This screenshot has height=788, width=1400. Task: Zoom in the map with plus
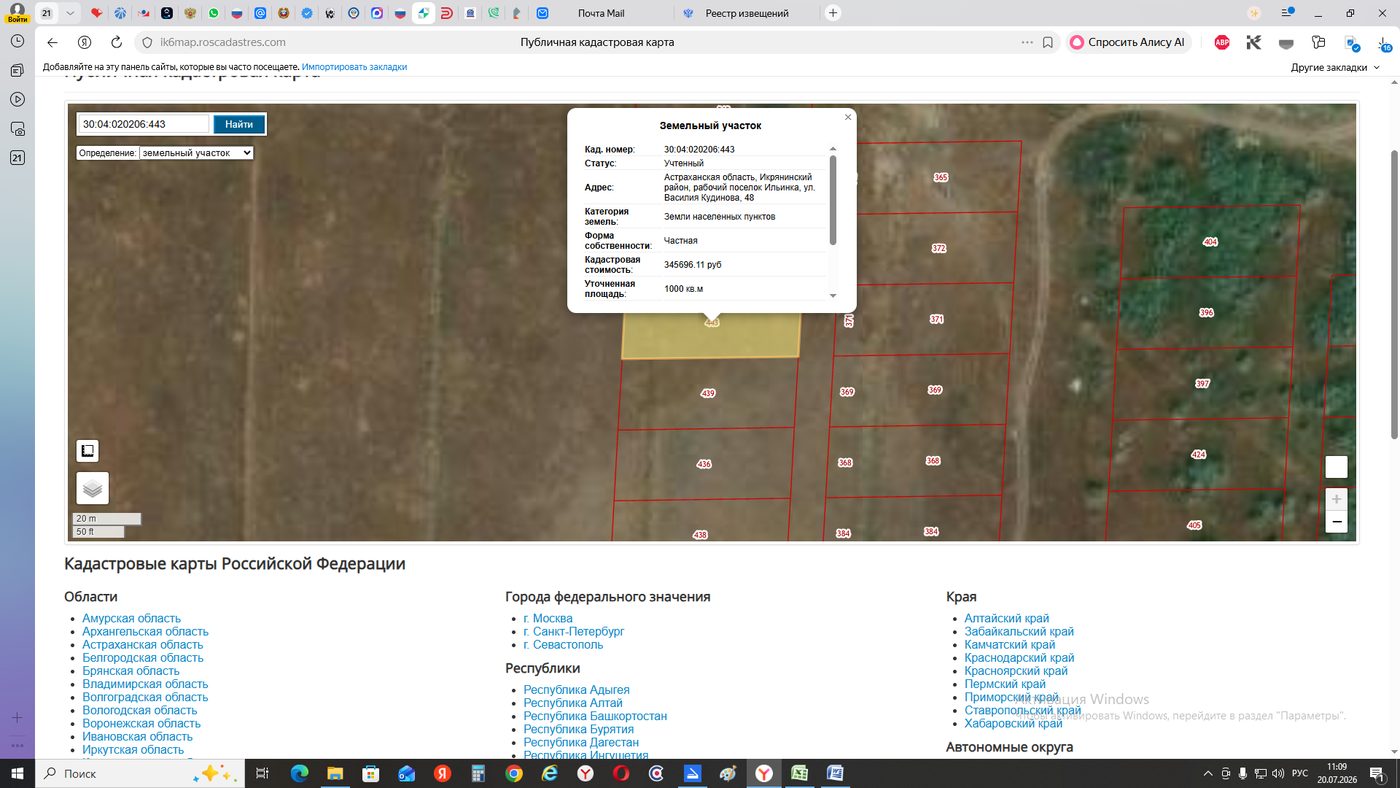coord(1336,499)
